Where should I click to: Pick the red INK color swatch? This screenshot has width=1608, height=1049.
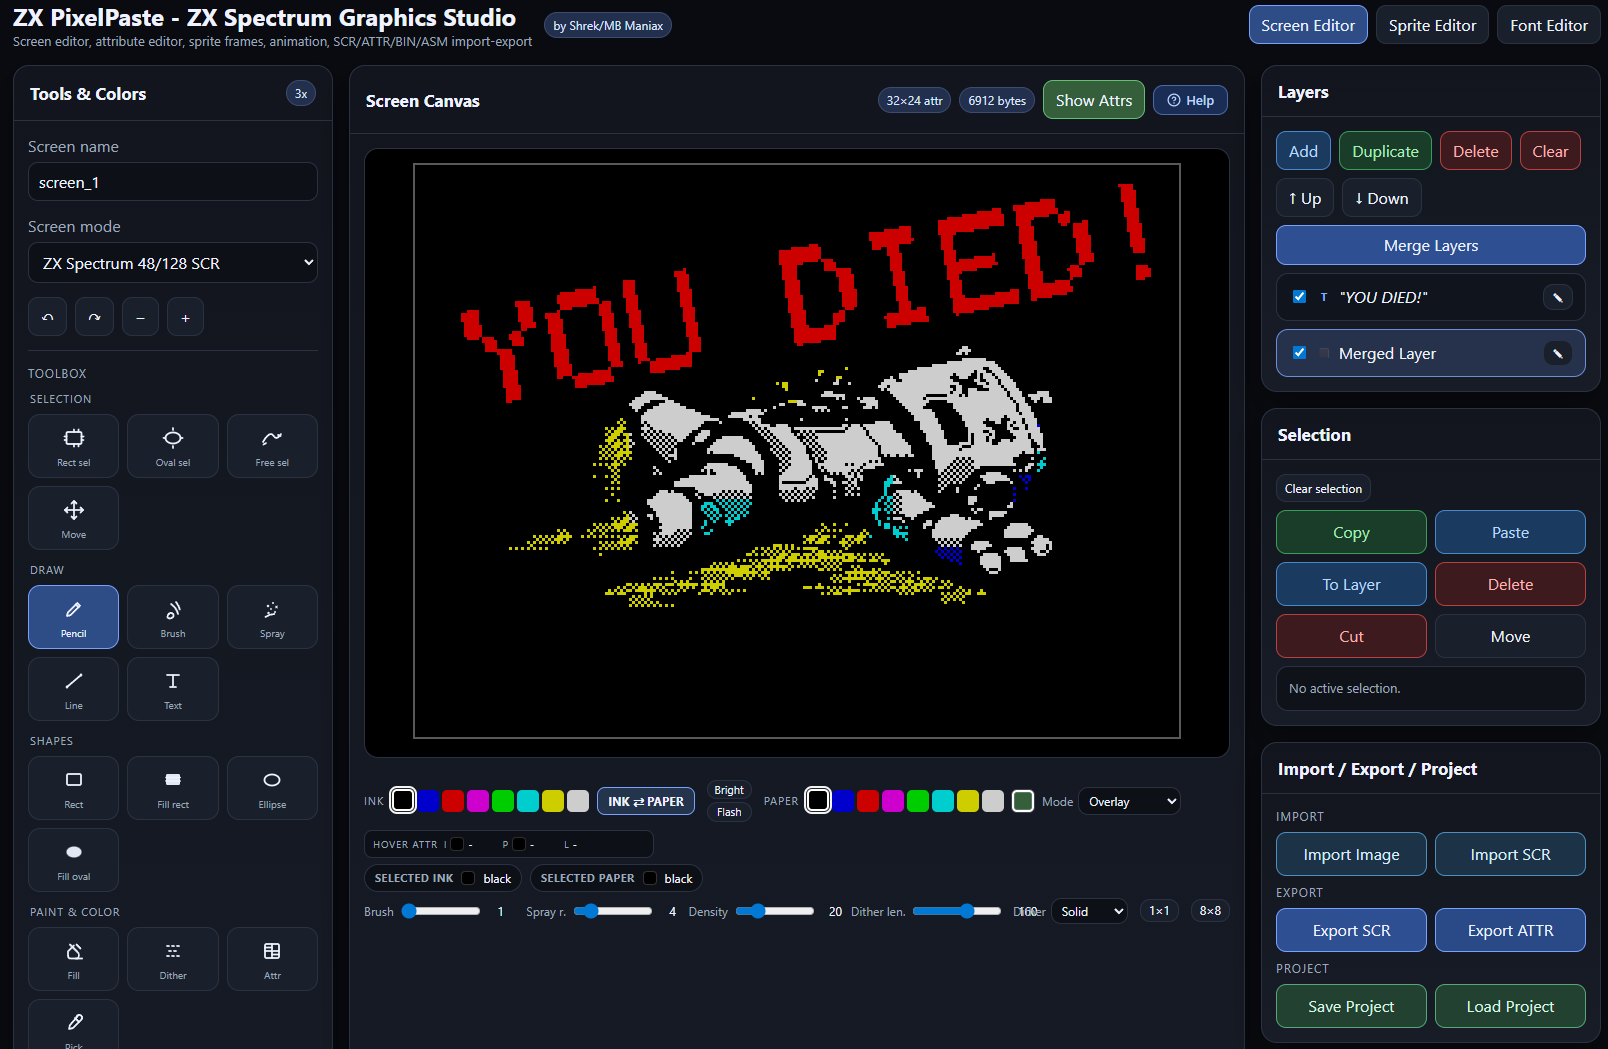[453, 801]
